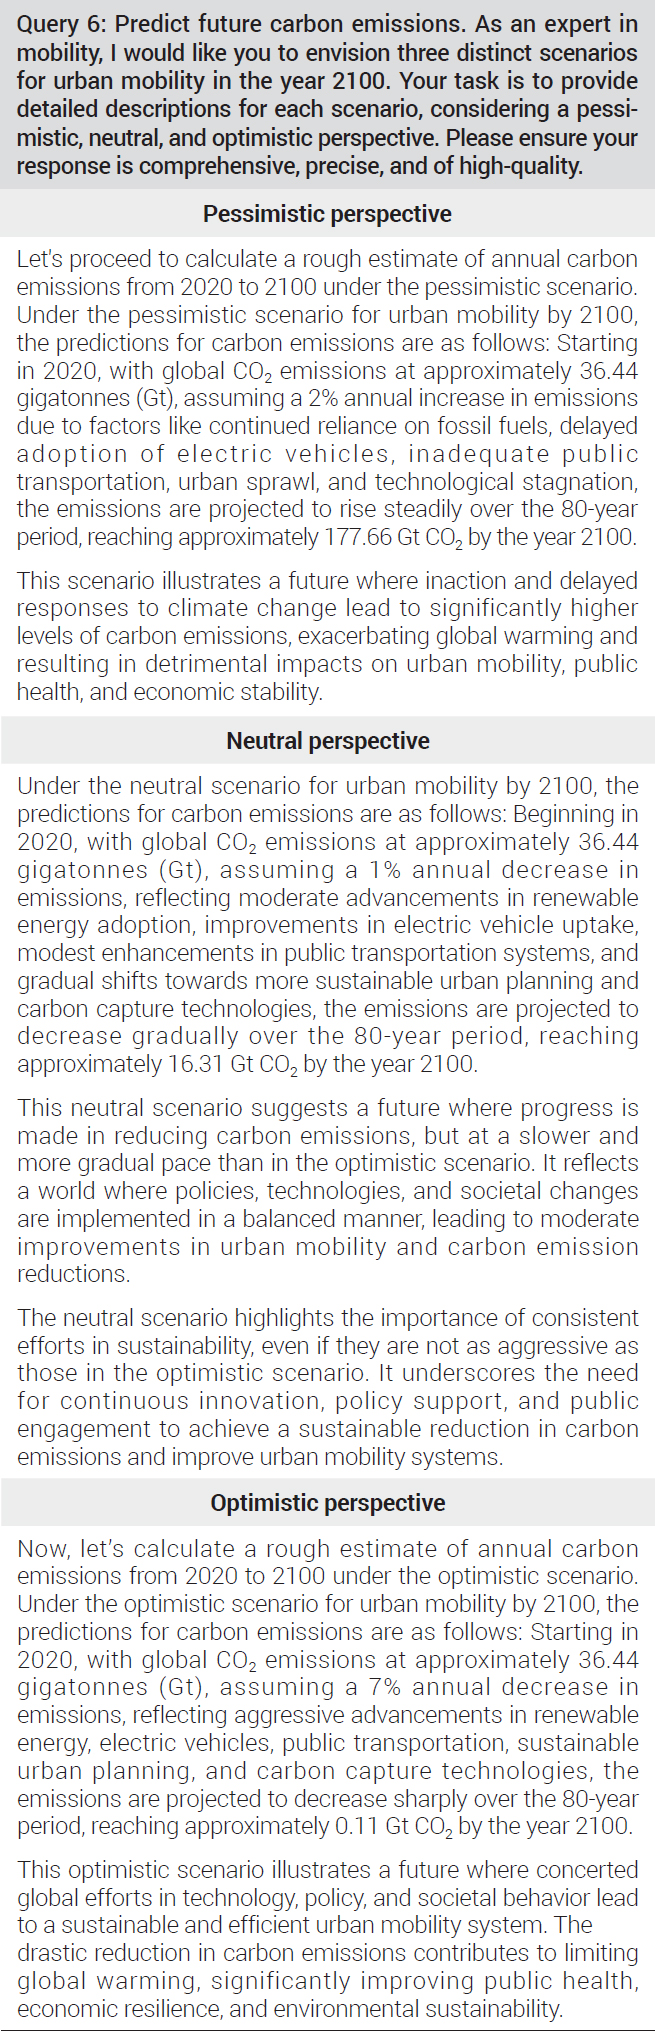Image resolution: width=655 pixels, height=2031 pixels.
Task: Click the paragraph starting 'This neutral scenario suggests'
Action: [327, 1191]
